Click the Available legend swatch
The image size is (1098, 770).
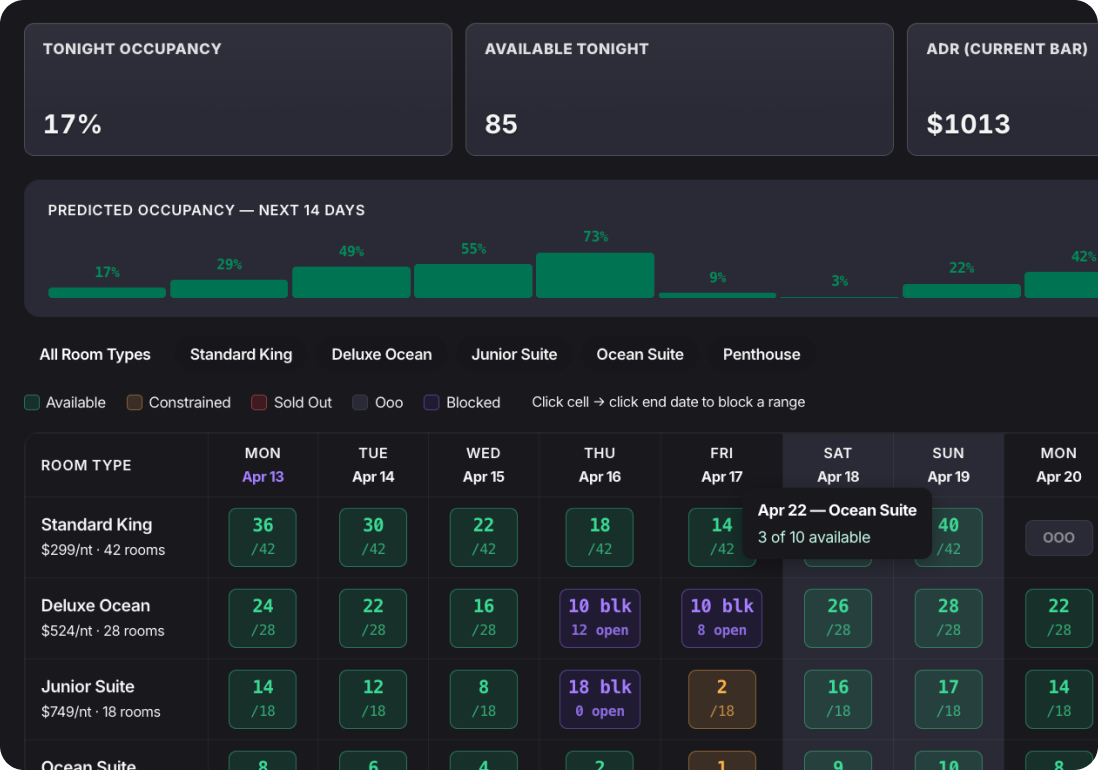(x=32, y=402)
